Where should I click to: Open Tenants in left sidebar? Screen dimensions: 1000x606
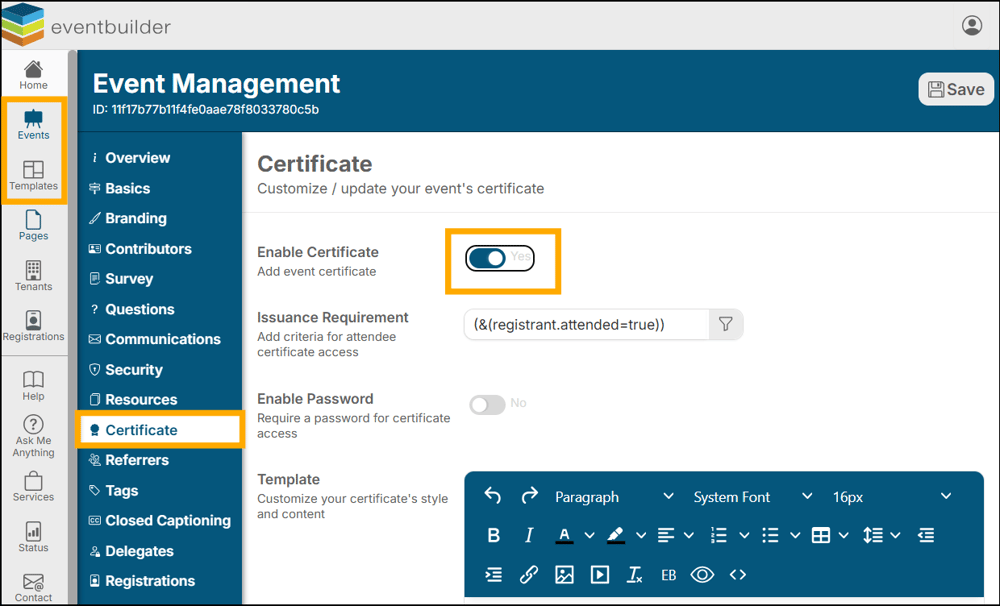tap(33, 276)
